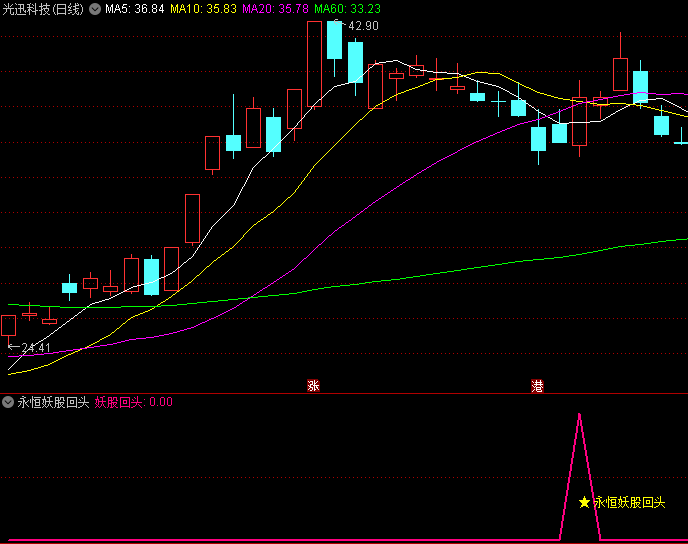Image resolution: width=688 pixels, height=544 pixels.
Task: Click the yellow star signal marker
Action: click(584, 502)
